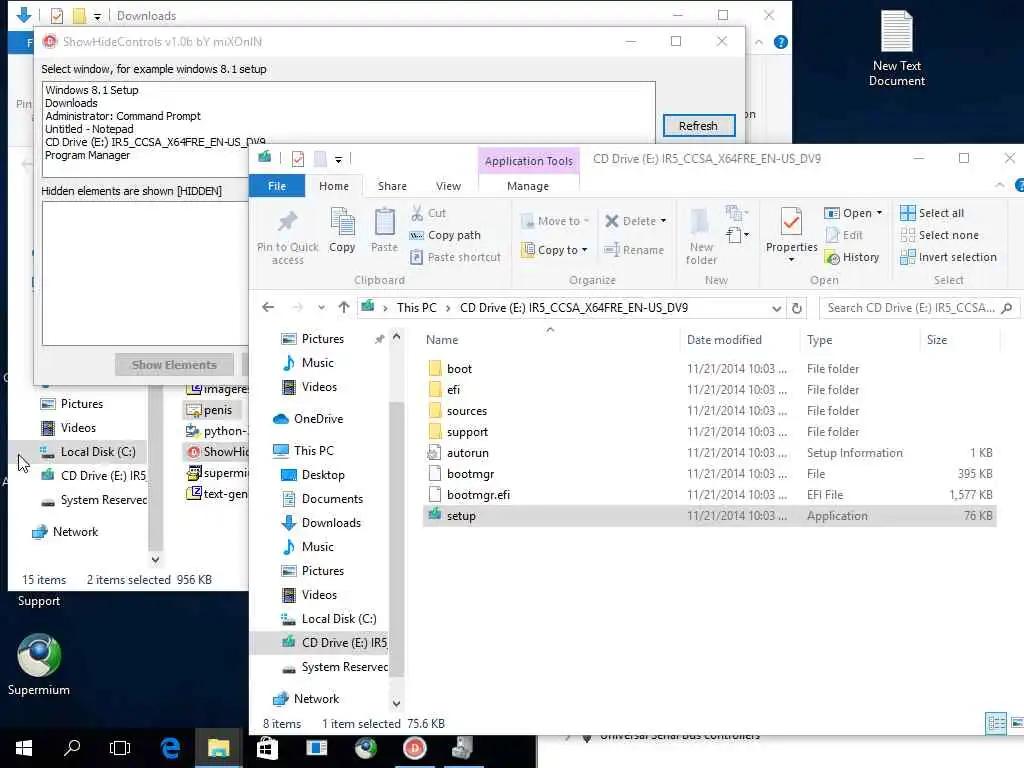Open Customize Quick Access Toolbar dropdown
Viewport: 1024px width, 768px height.
[338, 159]
